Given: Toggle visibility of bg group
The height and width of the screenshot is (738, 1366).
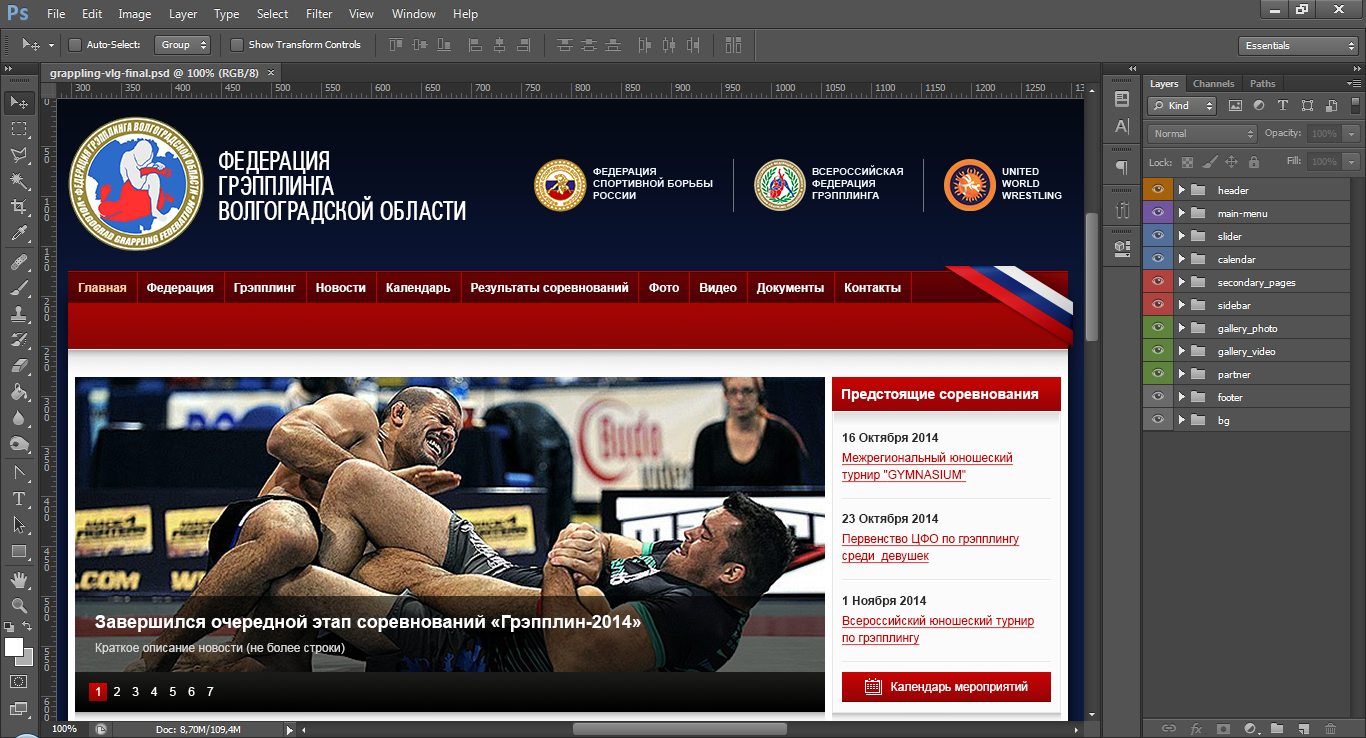Looking at the screenshot, I should pyautogui.click(x=1159, y=420).
